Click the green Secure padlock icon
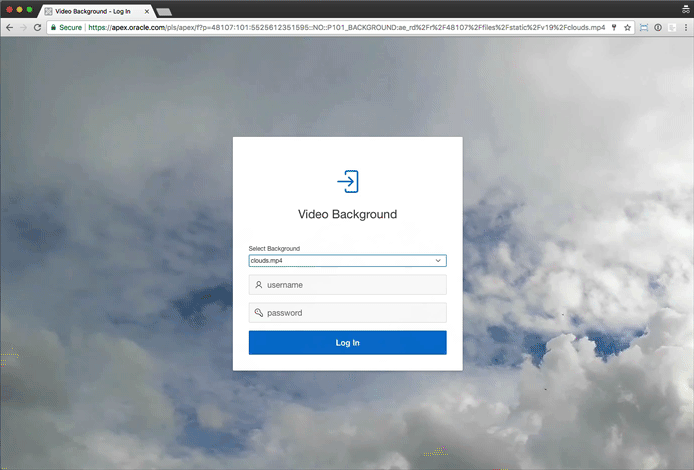The image size is (694, 470). (x=52, y=28)
